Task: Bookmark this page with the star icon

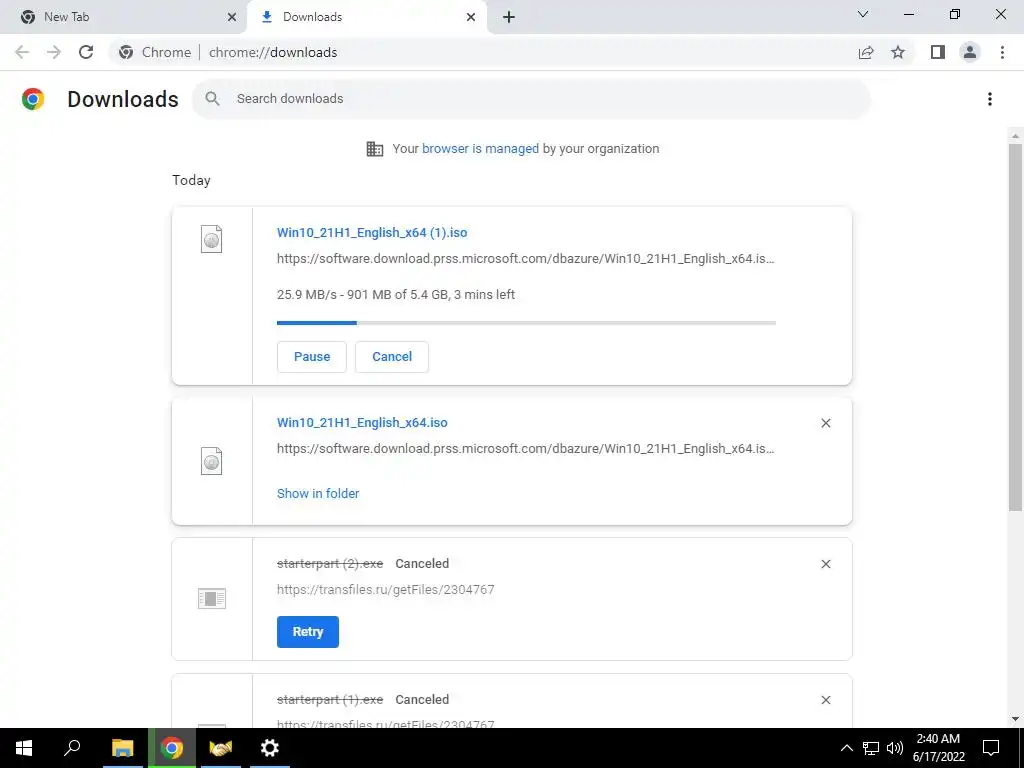Action: point(898,52)
